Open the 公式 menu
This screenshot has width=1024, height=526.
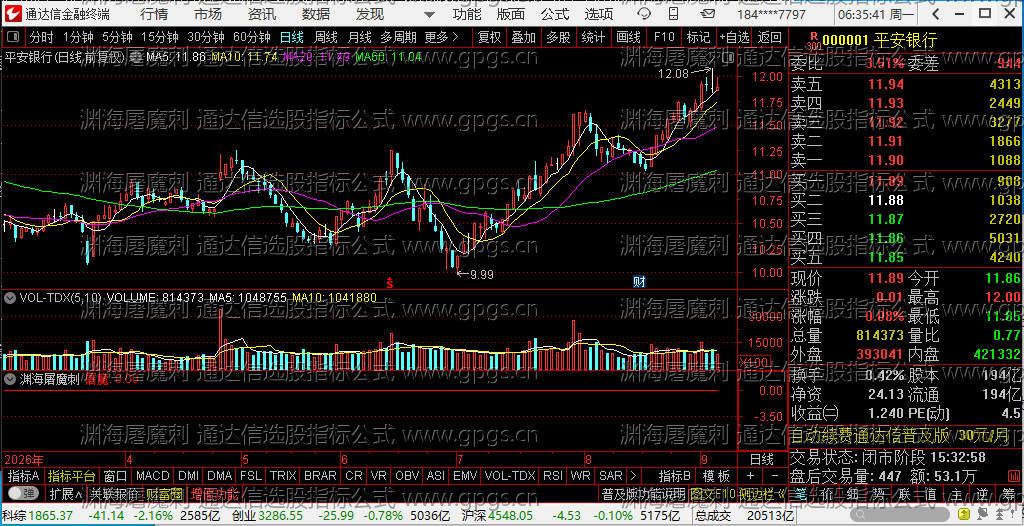click(x=554, y=14)
